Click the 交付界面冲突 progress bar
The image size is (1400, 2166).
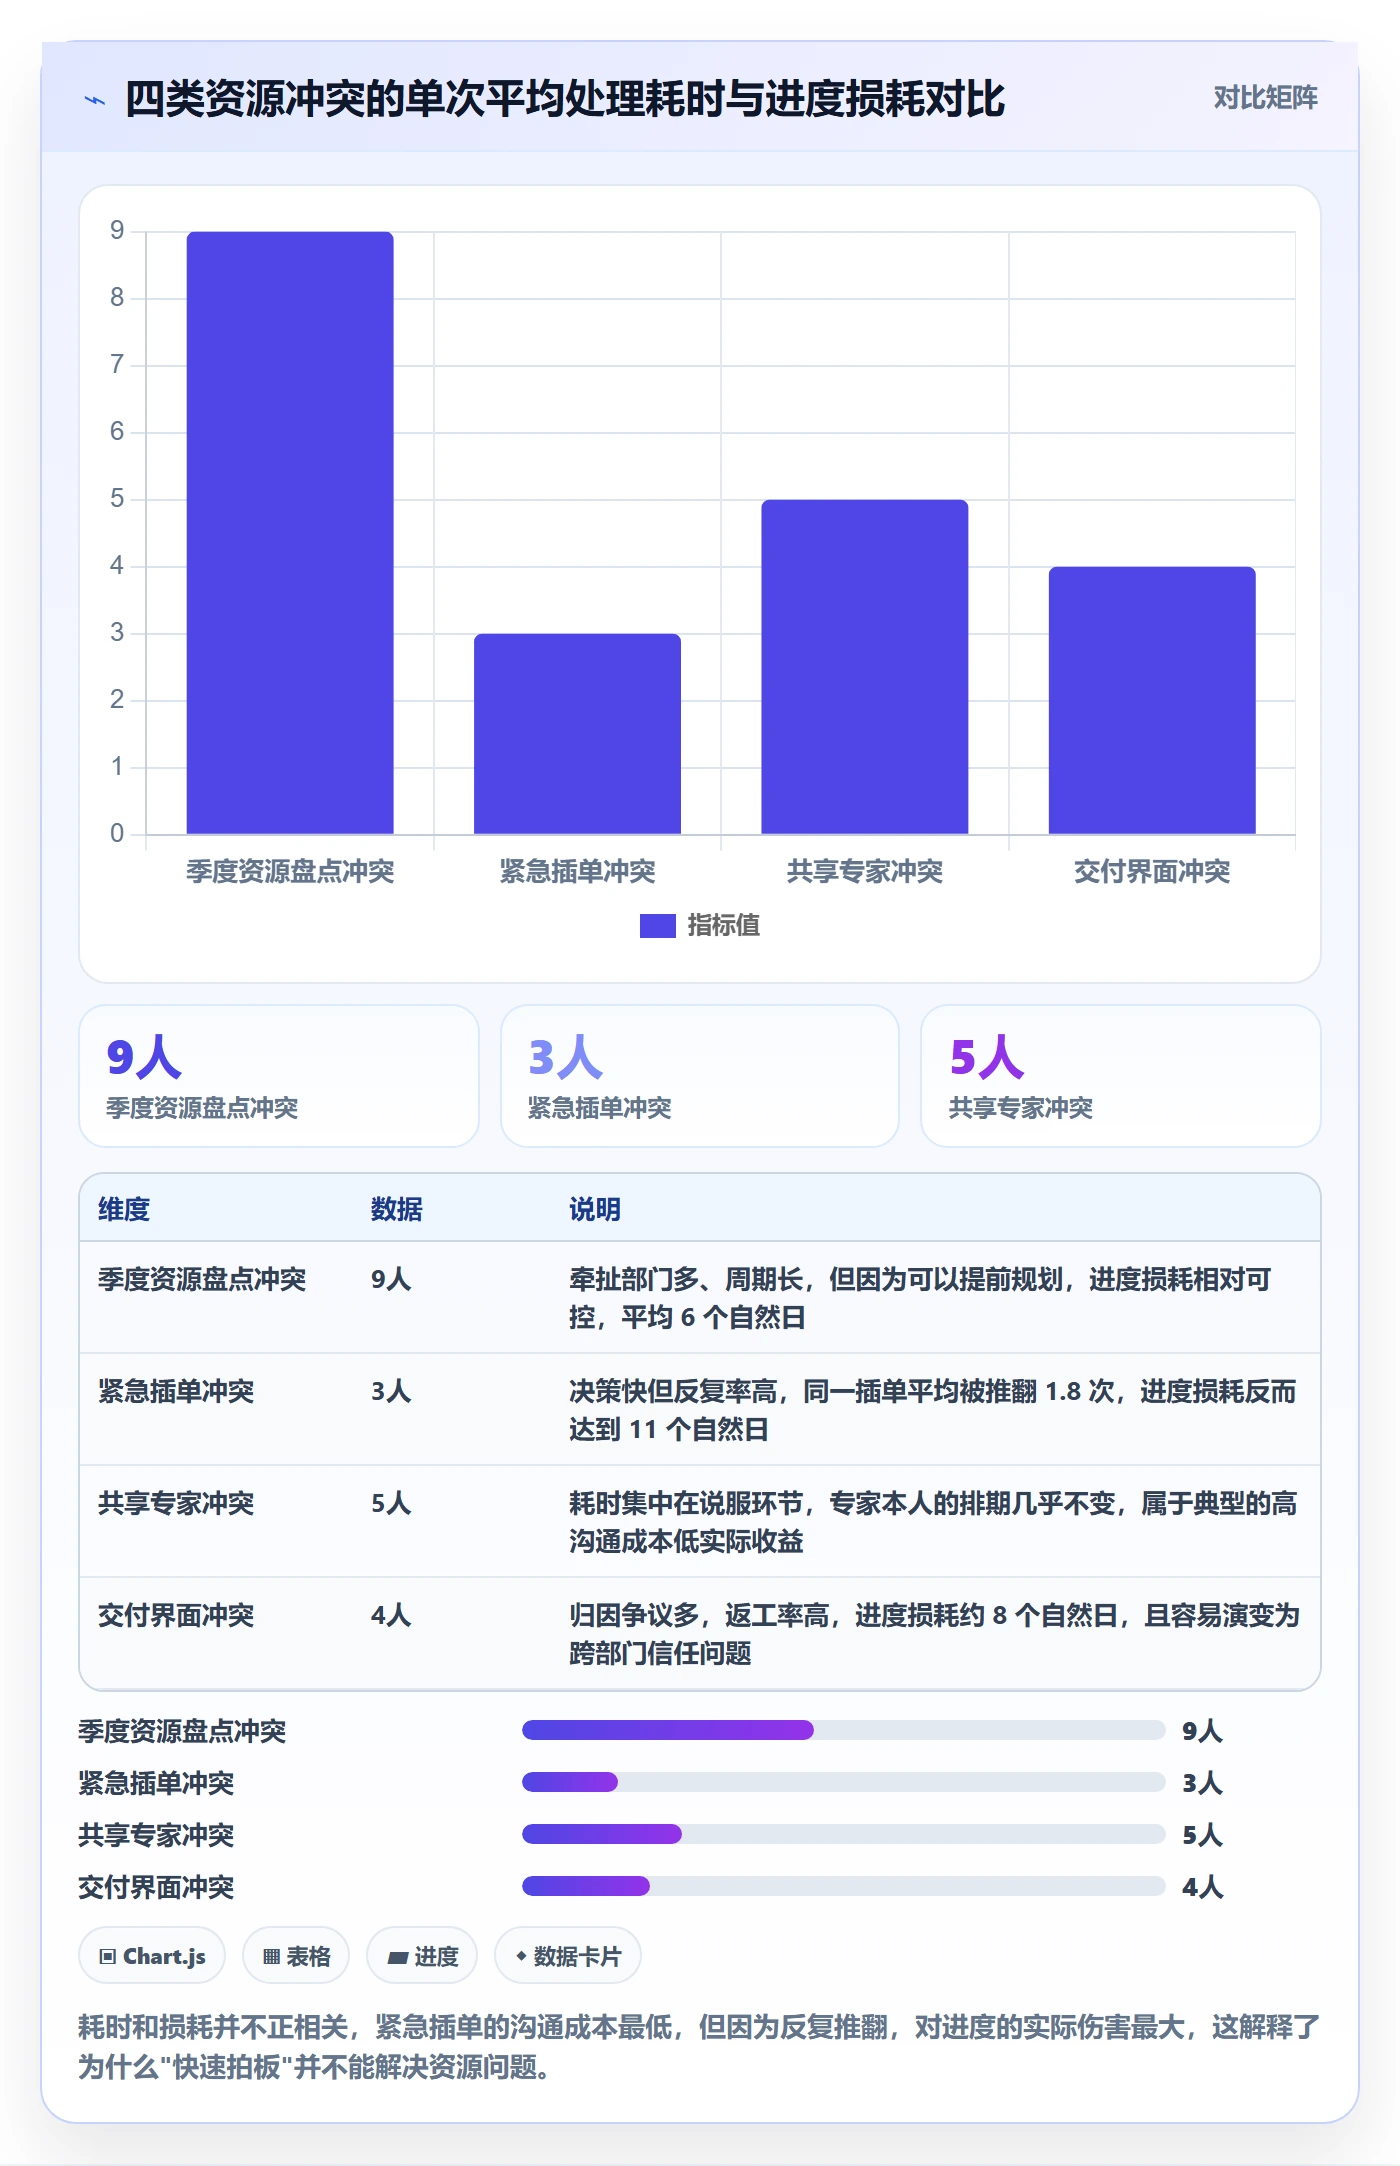pos(844,1886)
